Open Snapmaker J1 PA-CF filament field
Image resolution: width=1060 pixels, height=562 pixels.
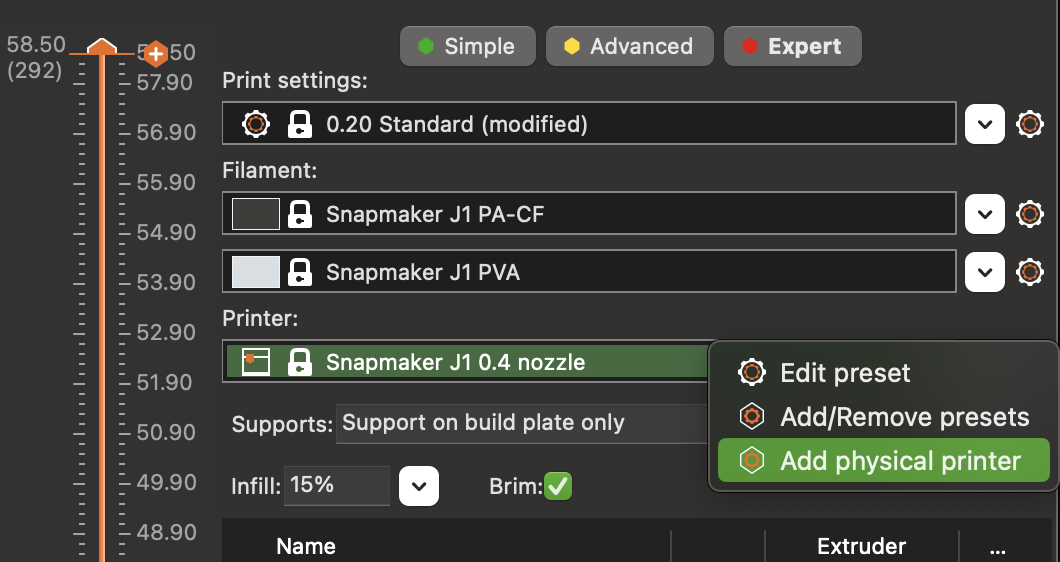tap(589, 213)
